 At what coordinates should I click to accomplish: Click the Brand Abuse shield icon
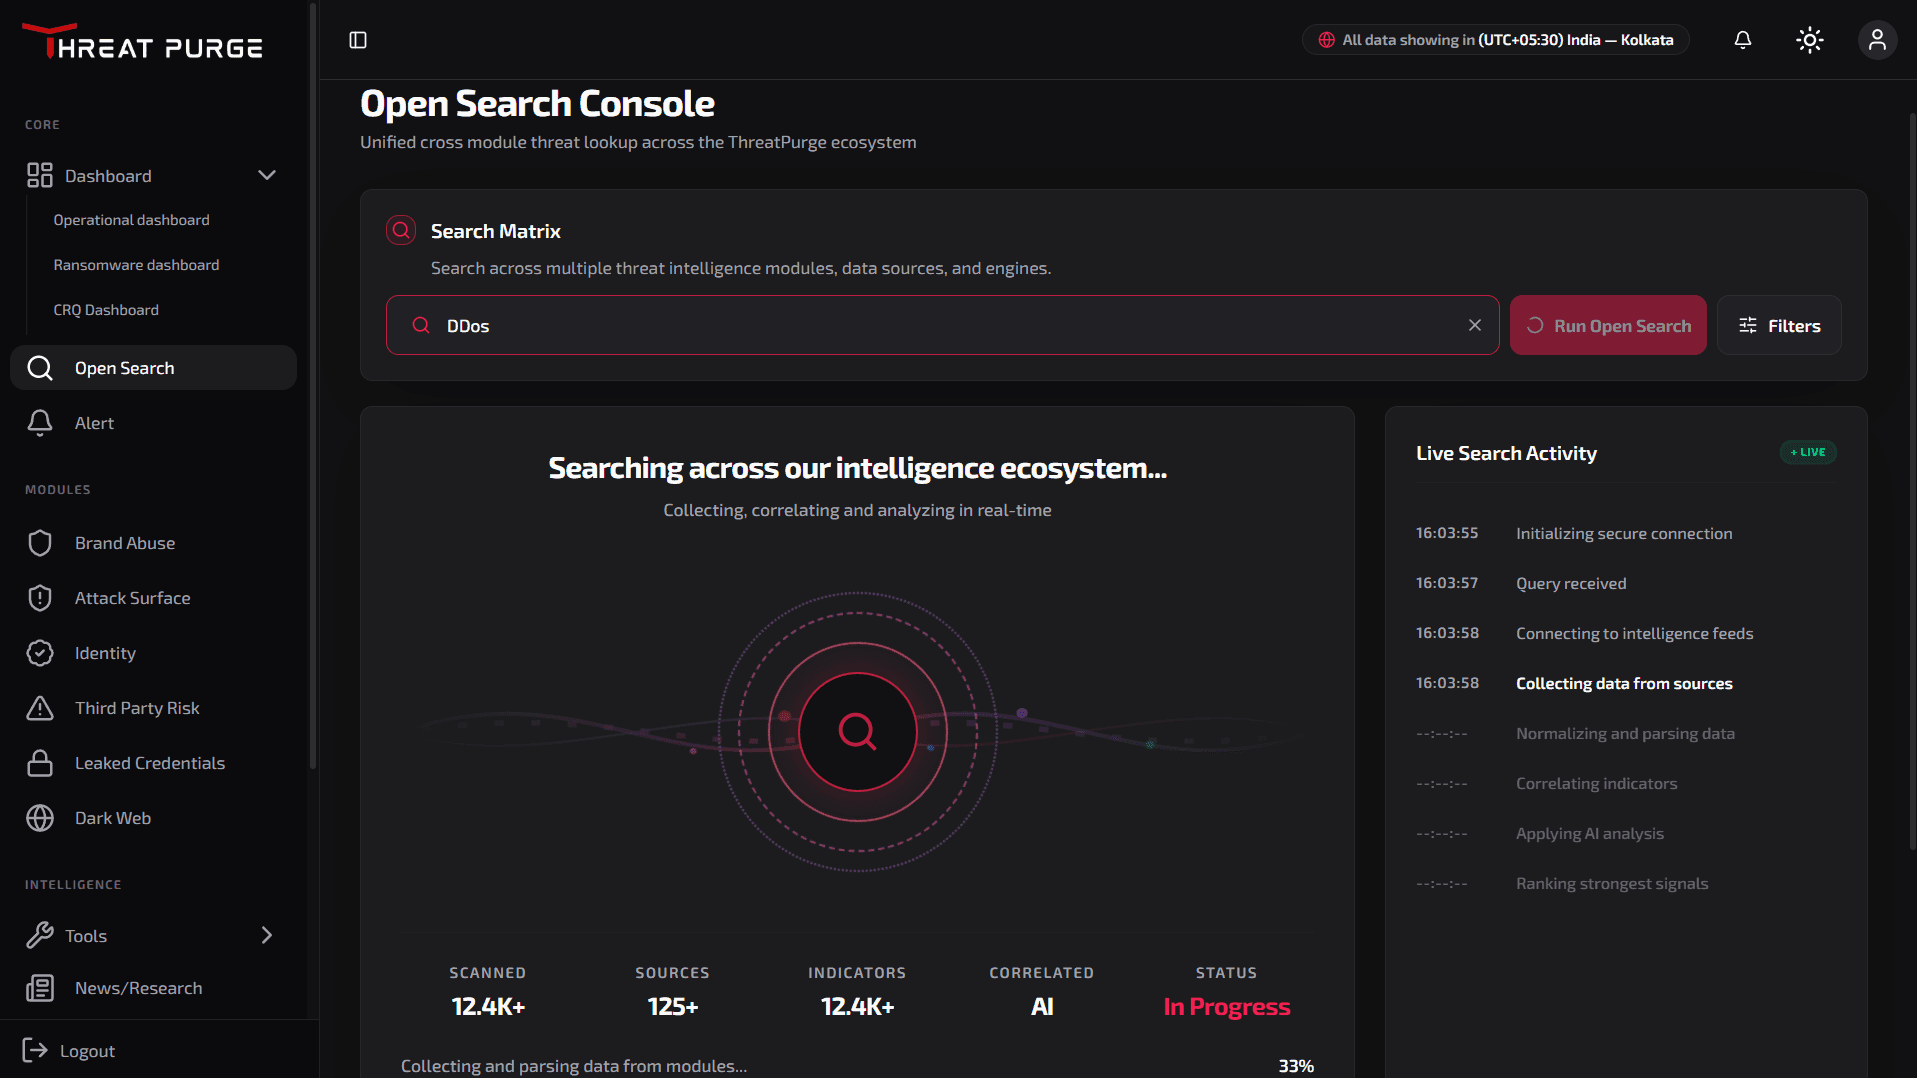coord(40,543)
